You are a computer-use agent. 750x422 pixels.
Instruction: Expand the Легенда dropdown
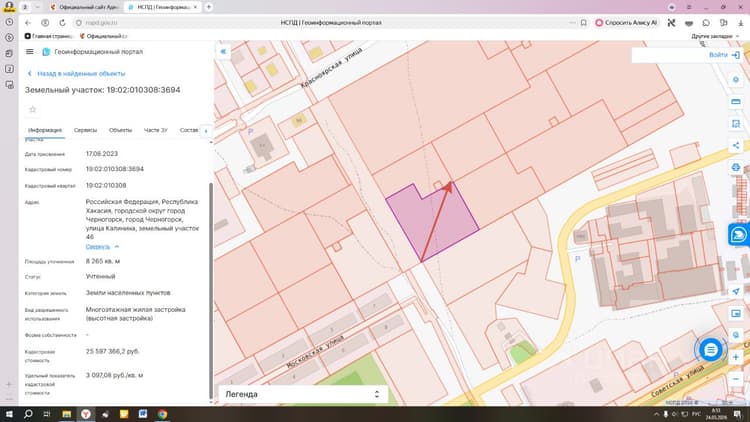click(x=303, y=394)
